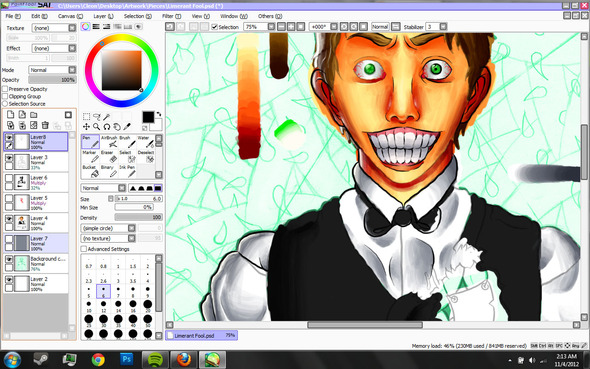Choose the hand pan tool
590x369 pixels.
117,127
